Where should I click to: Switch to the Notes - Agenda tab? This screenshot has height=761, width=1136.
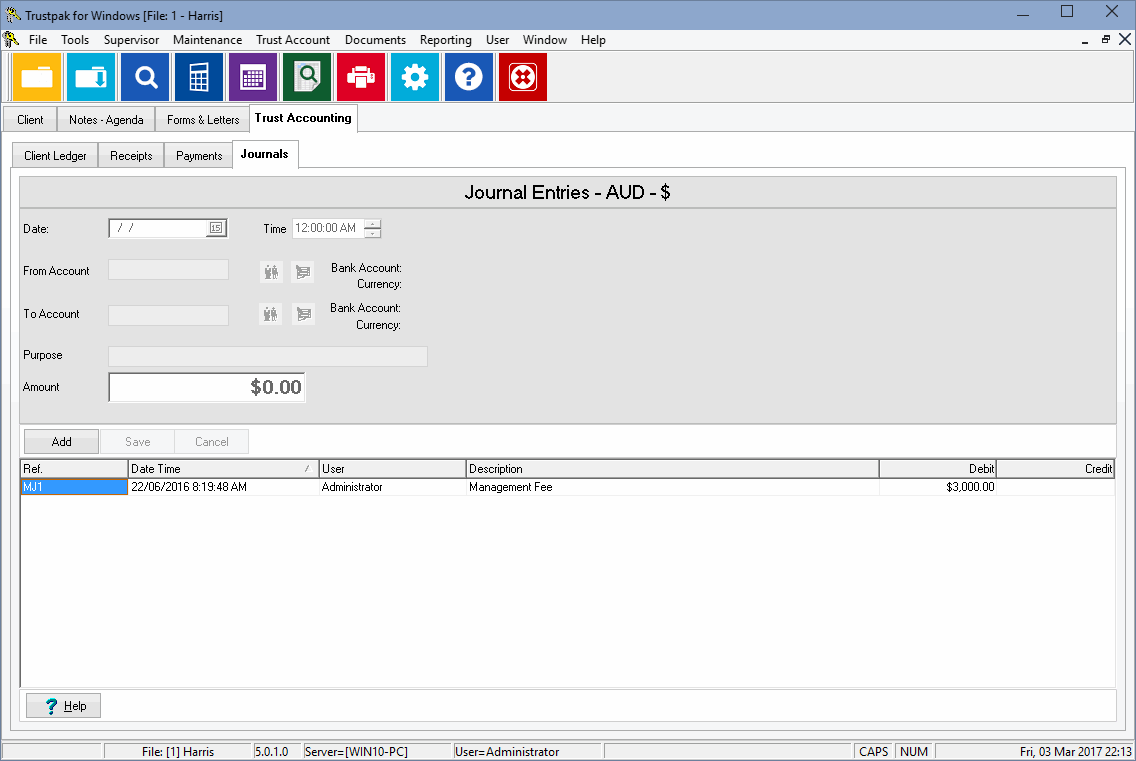pos(106,120)
